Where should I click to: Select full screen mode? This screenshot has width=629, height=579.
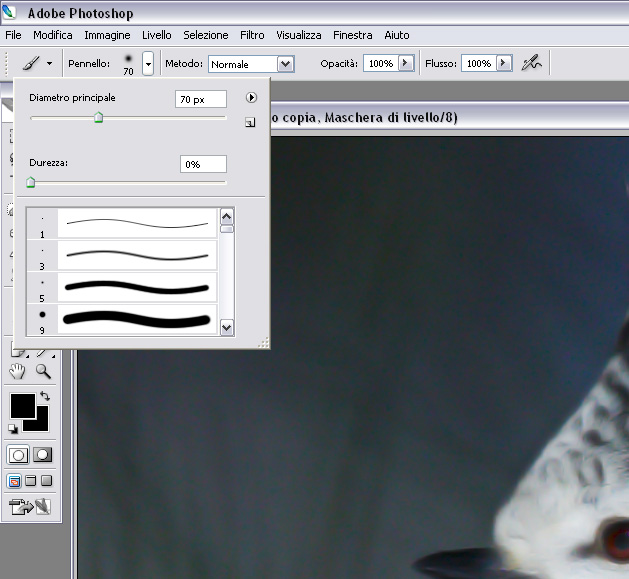point(47,480)
